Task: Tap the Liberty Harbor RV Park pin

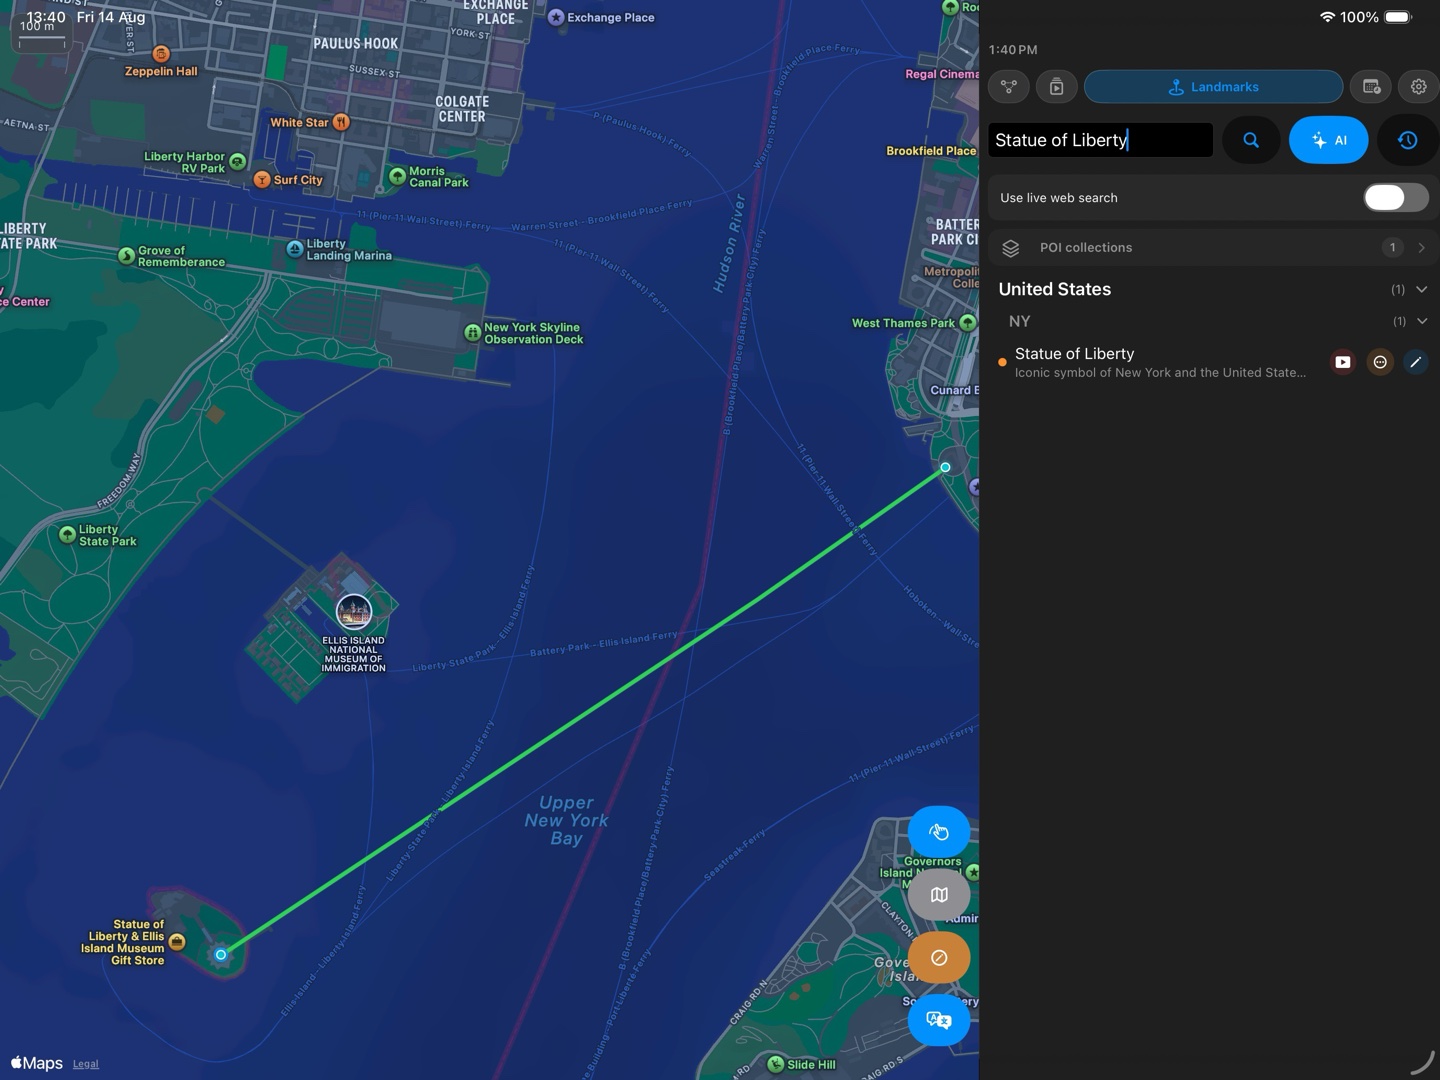Action: pos(237,161)
